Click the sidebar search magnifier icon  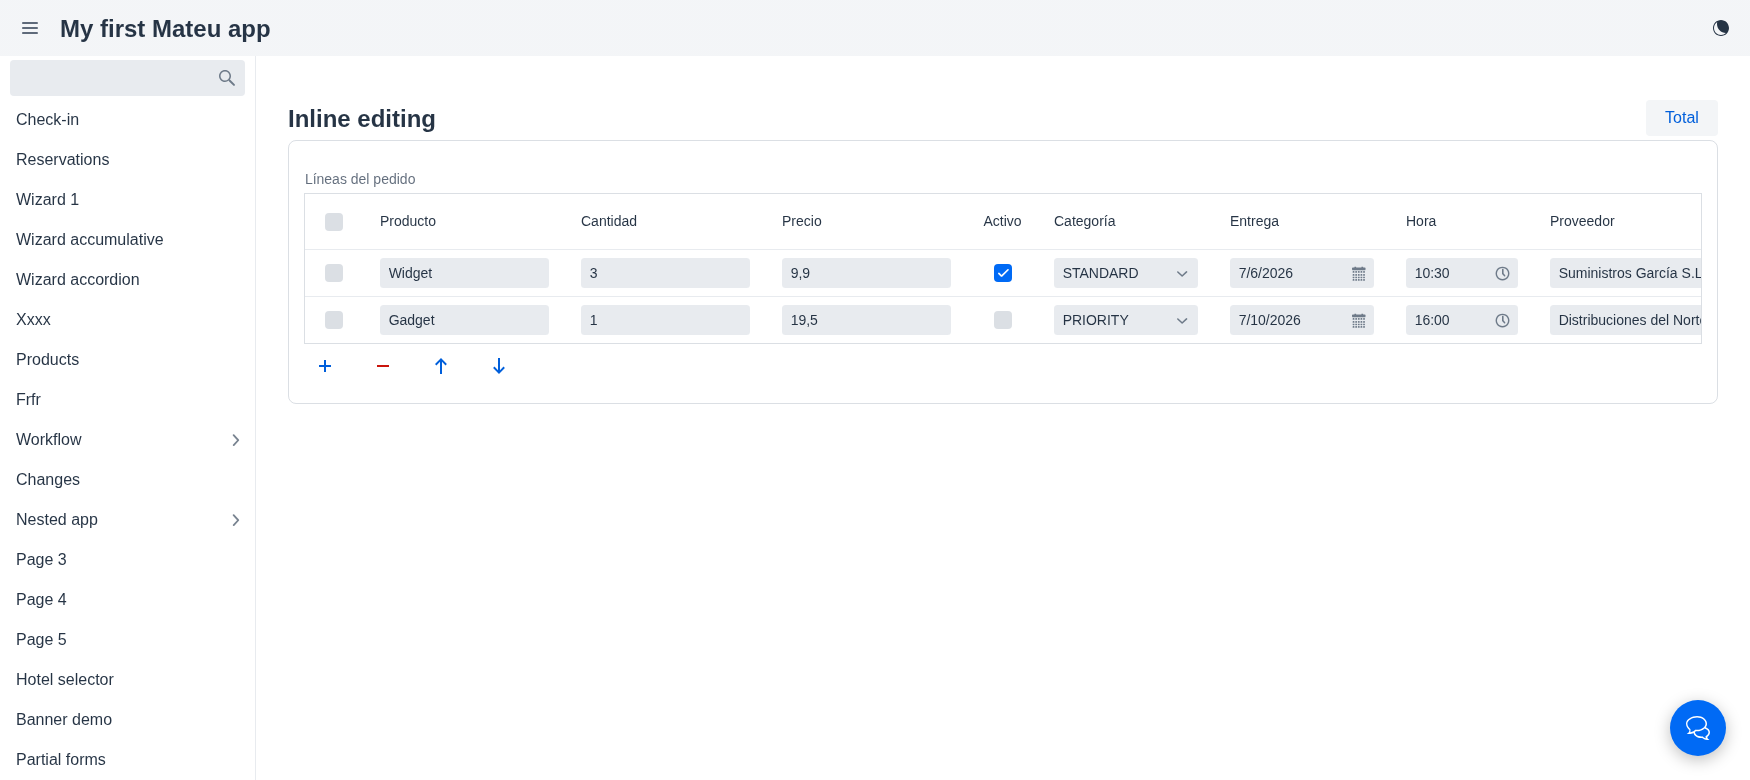(227, 78)
